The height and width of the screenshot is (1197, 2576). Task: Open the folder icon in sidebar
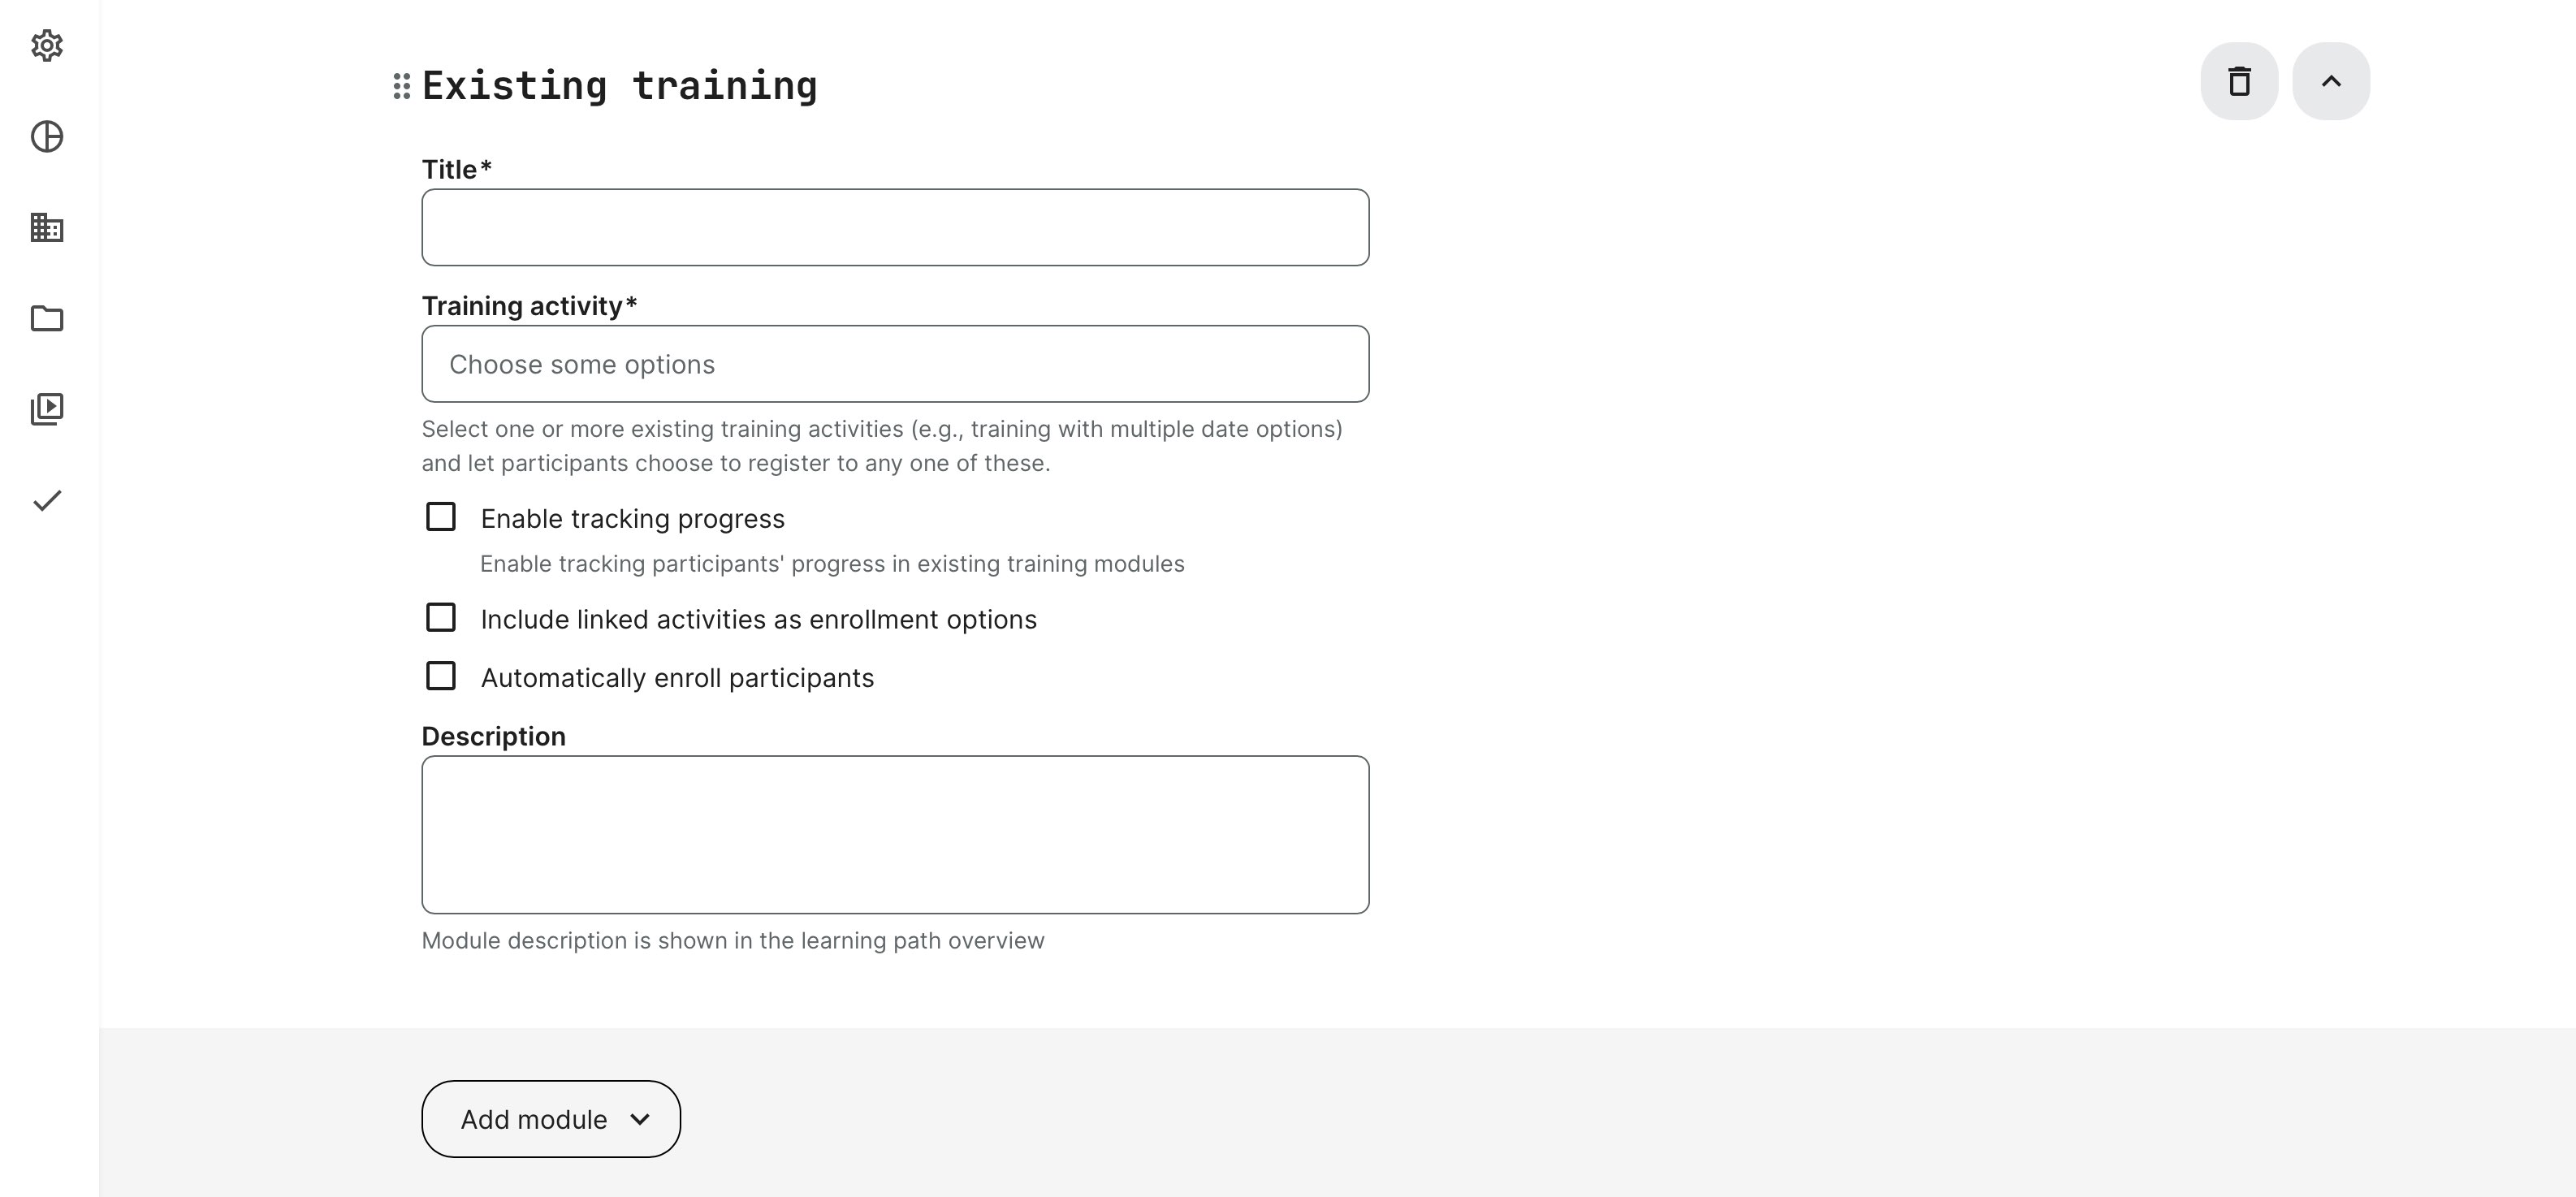[x=47, y=319]
